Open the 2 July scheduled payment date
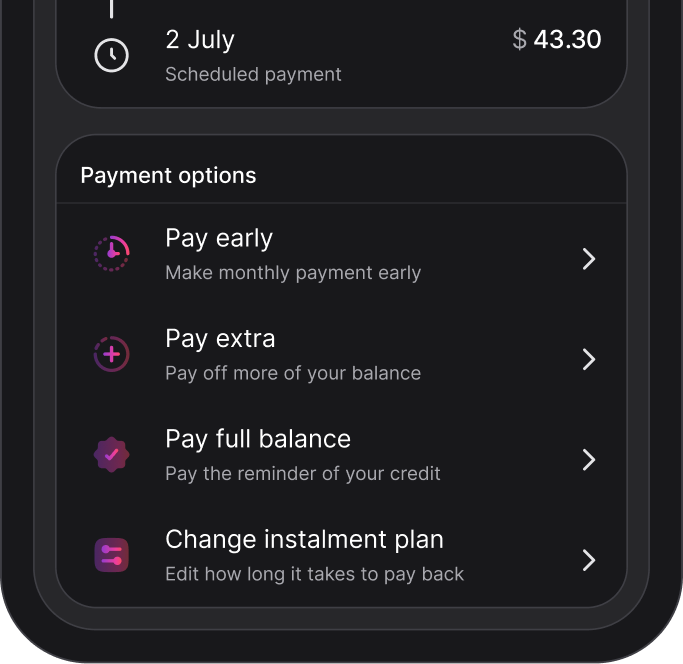The image size is (683, 664). [x=200, y=40]
